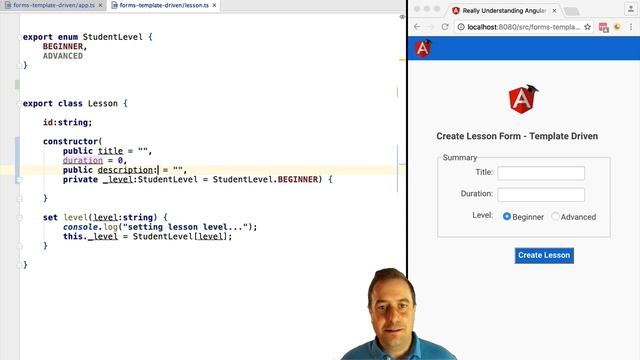This screenshot has height=360, width=640.
Task: Click 'export enum StudentLevel' declaration text
Action: tap(83, 37)
